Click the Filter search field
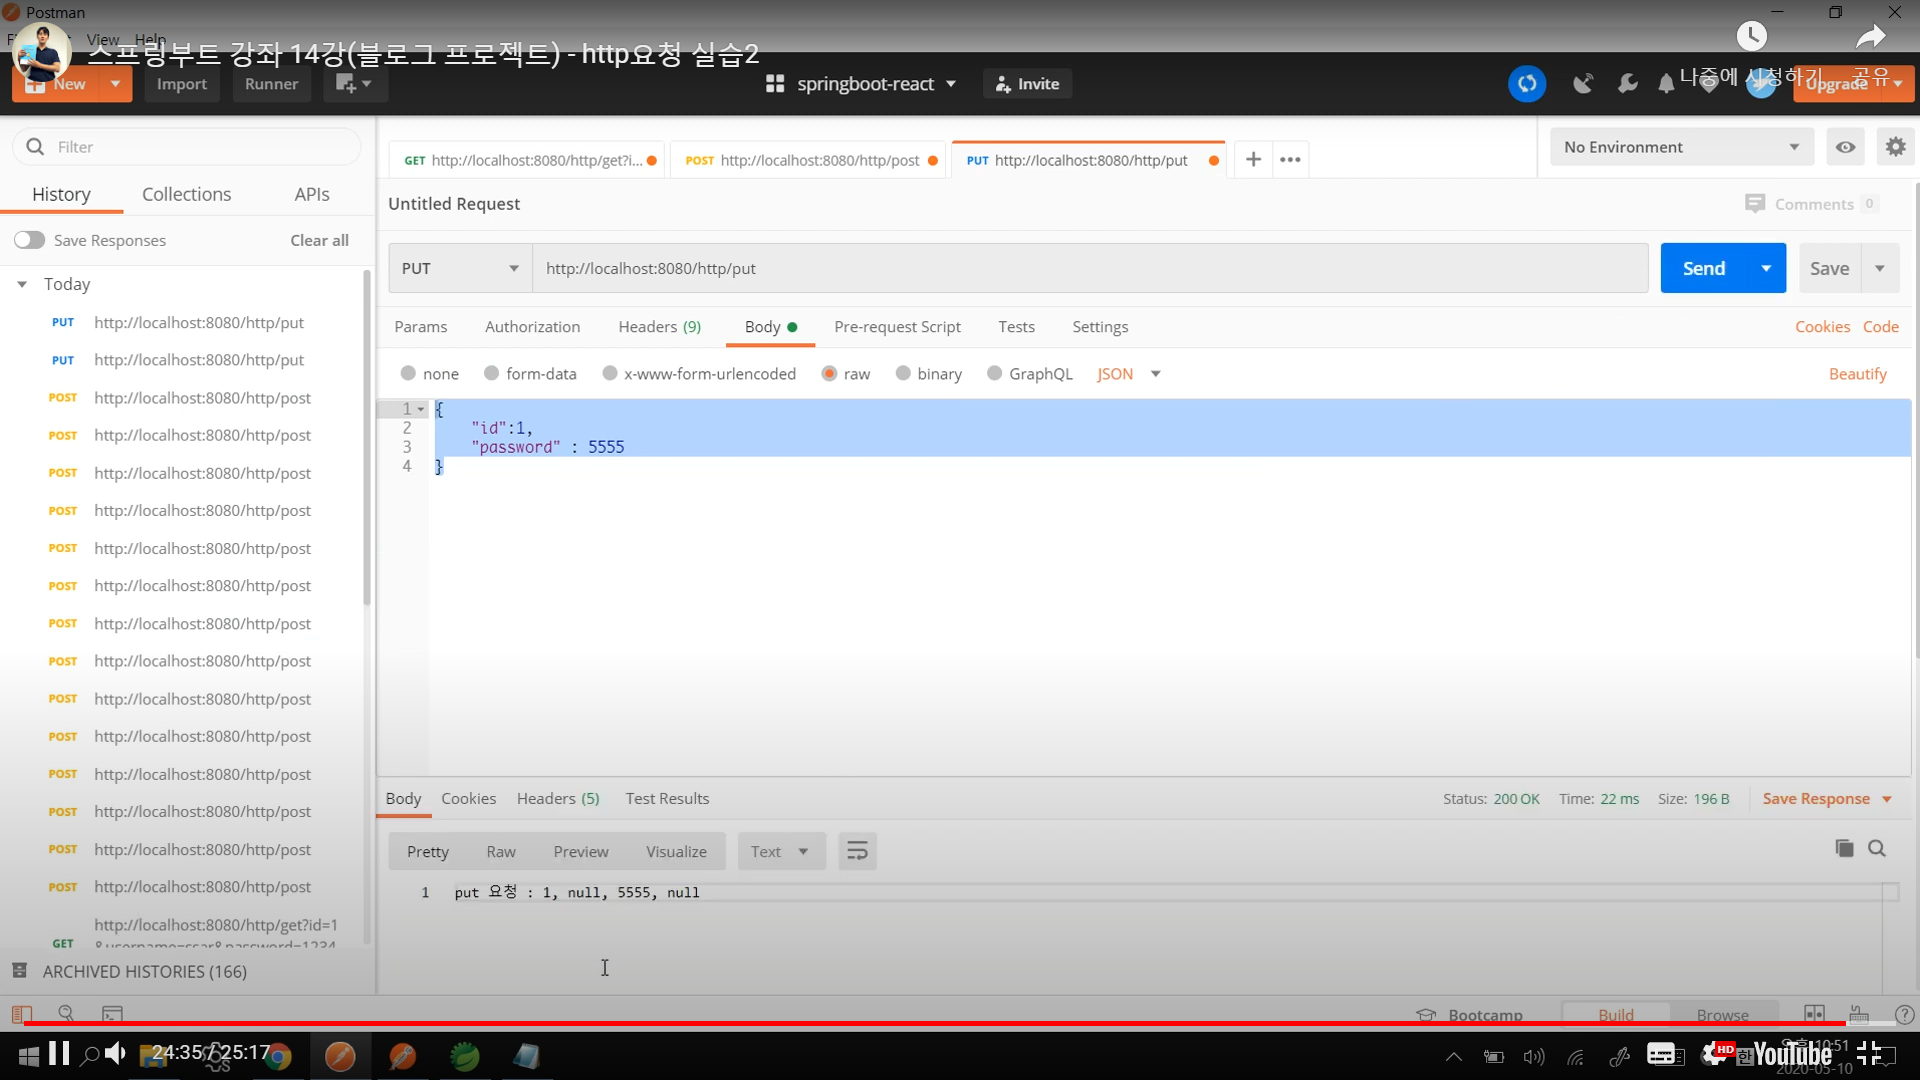1920x1080 pixels. pyautogui.click(x=187, y=147)
